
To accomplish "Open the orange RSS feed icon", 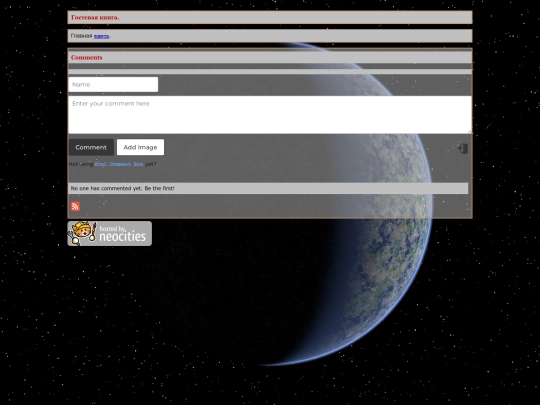I will [75, 206].
